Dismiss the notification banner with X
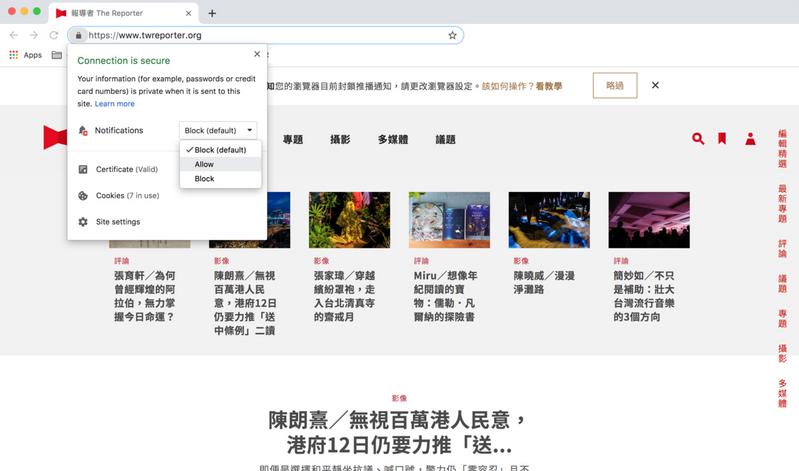Screen dimensions: 799x471 (655, 85)
